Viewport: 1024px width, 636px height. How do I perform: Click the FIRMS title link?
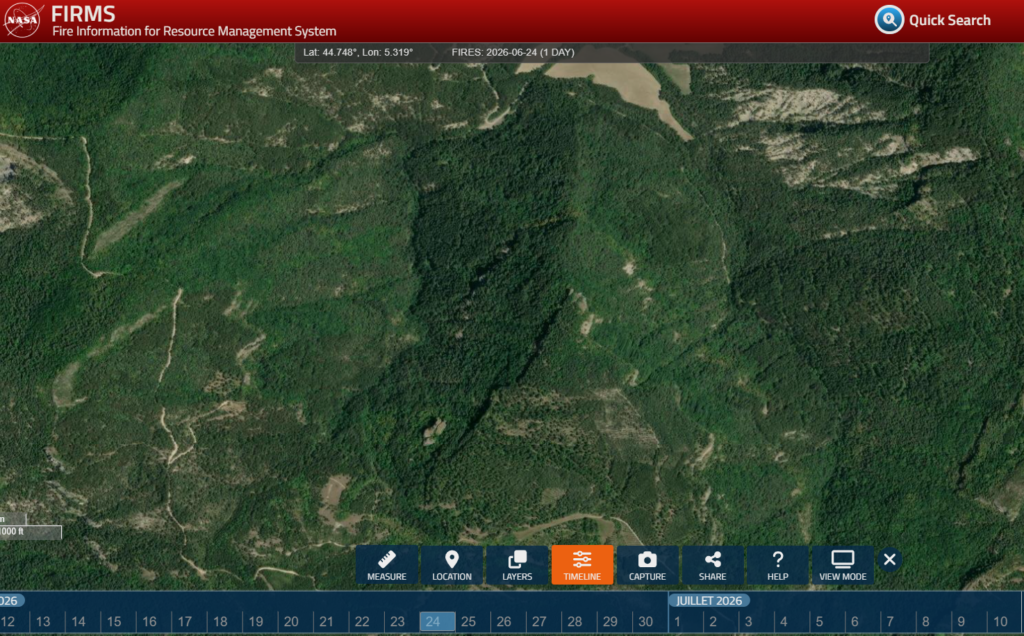[83, 14]
